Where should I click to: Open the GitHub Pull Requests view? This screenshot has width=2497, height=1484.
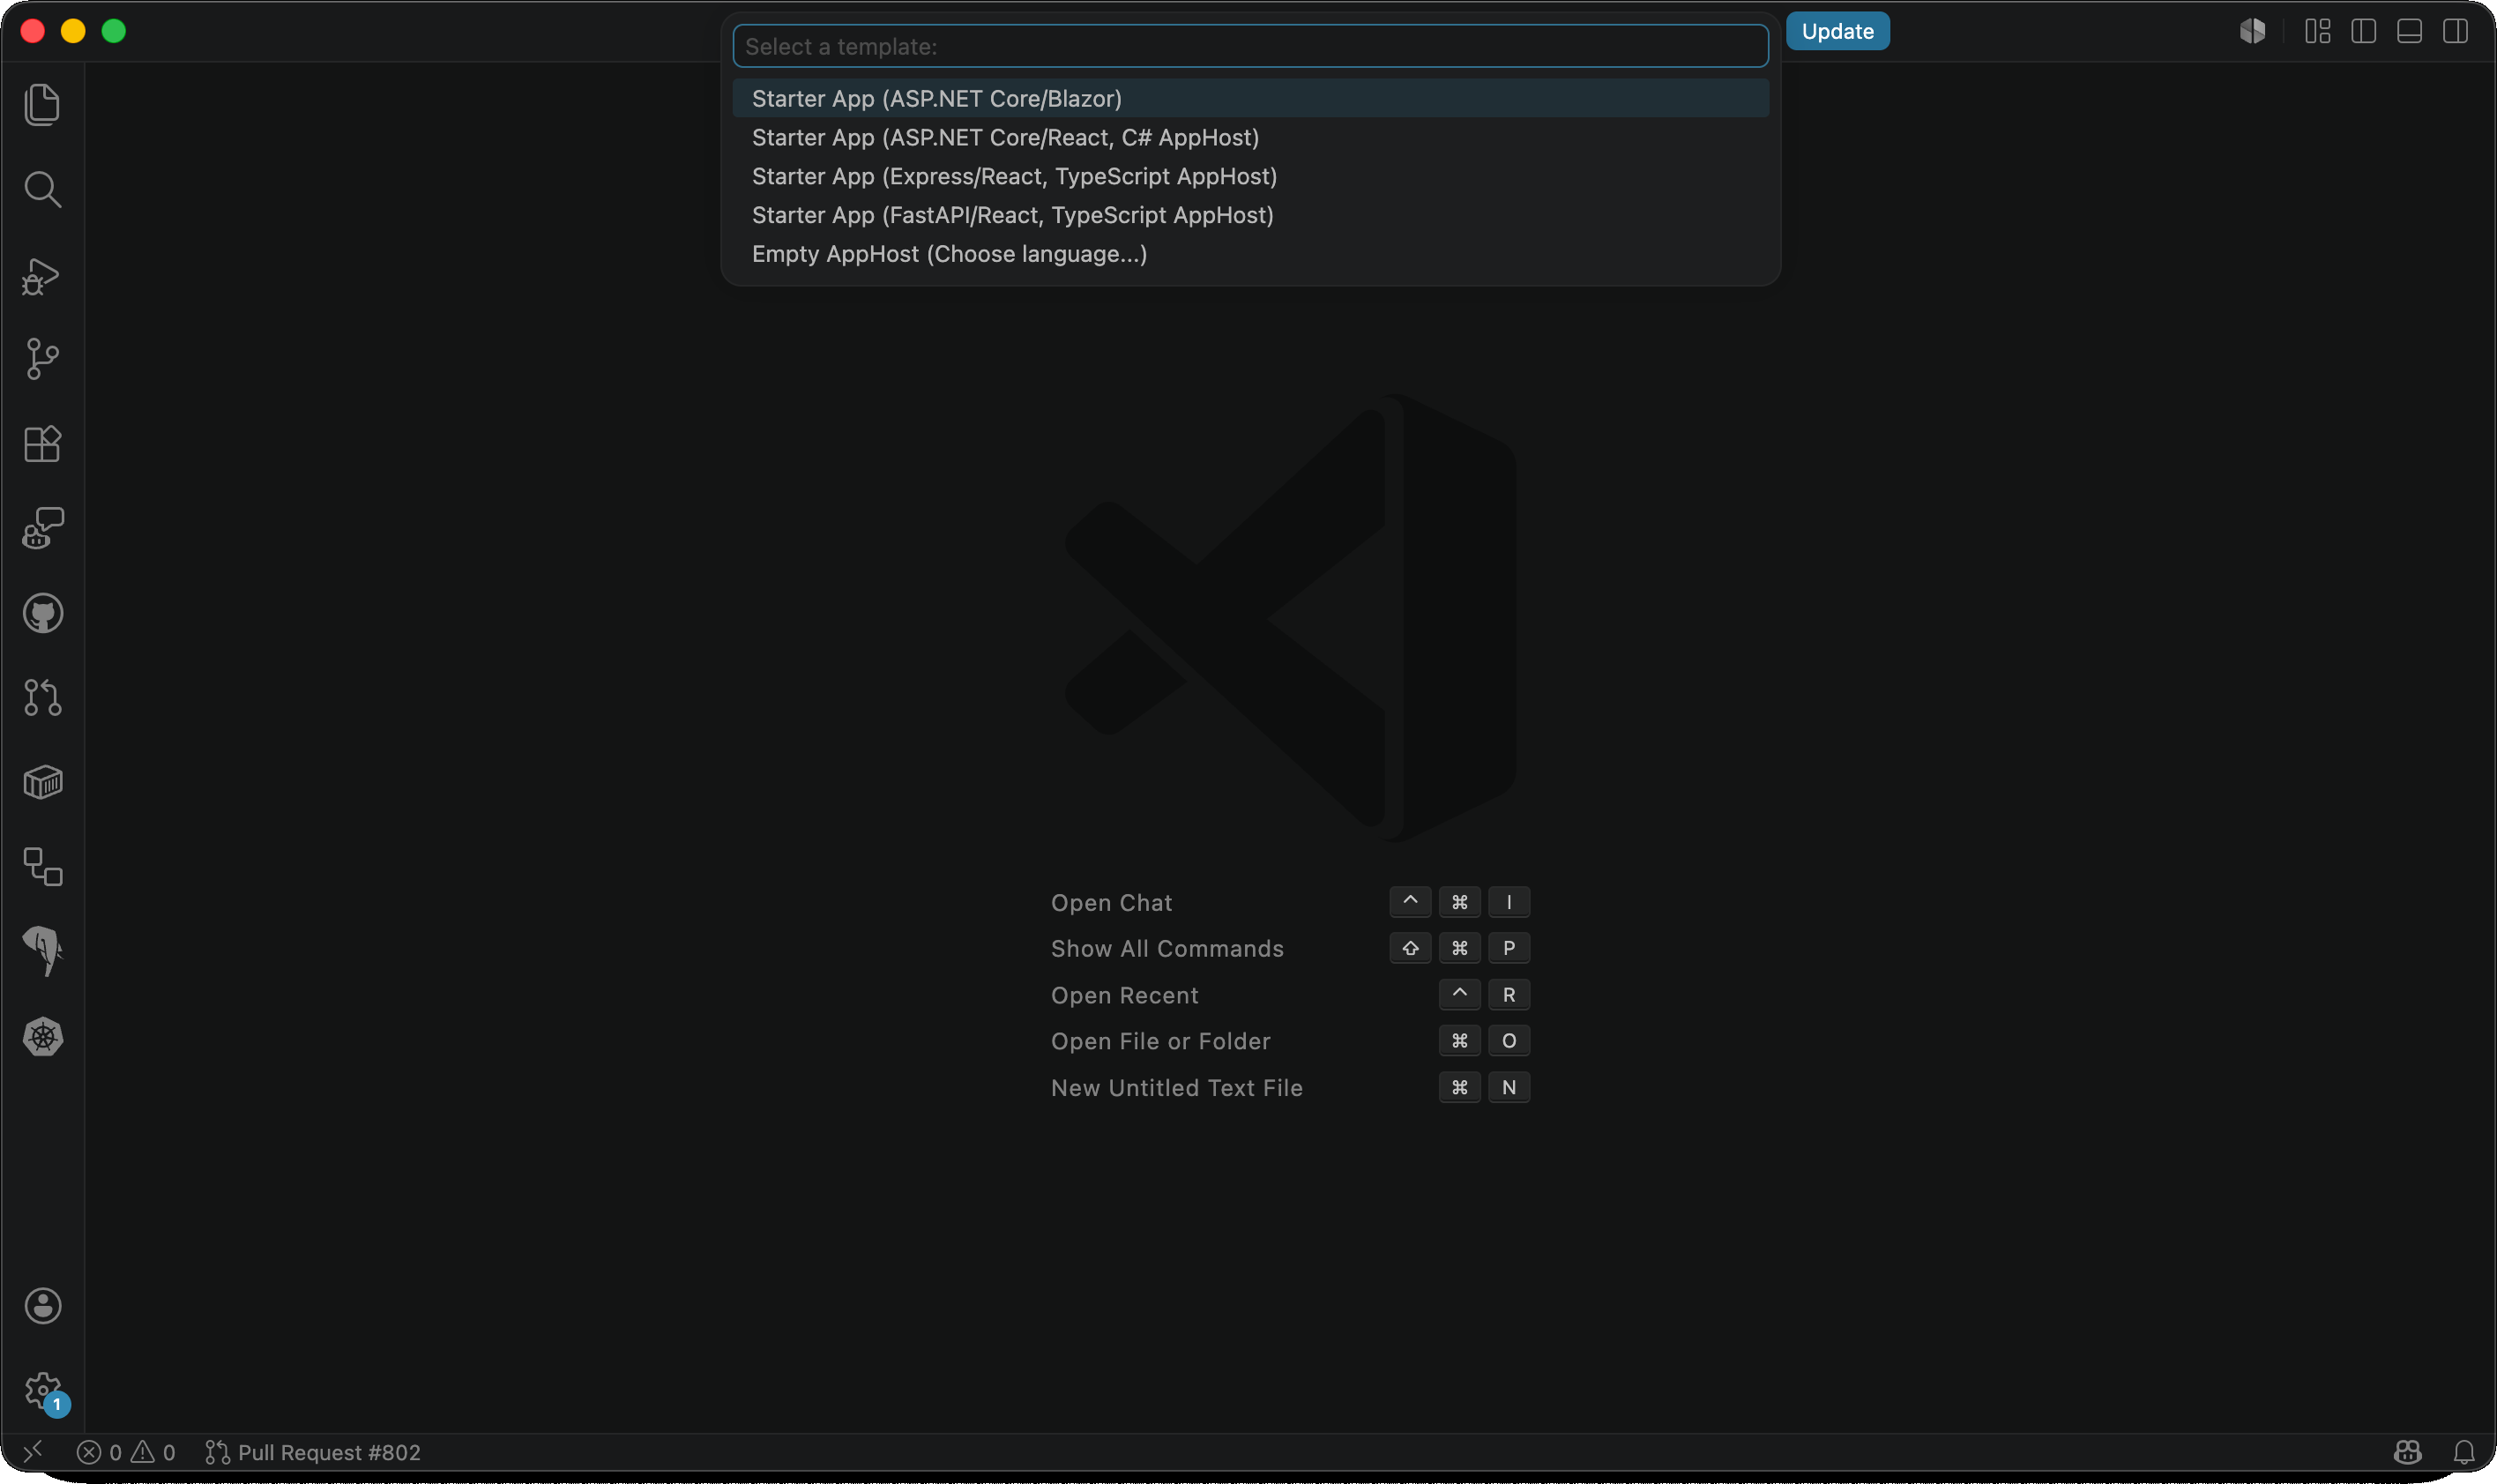42,697
